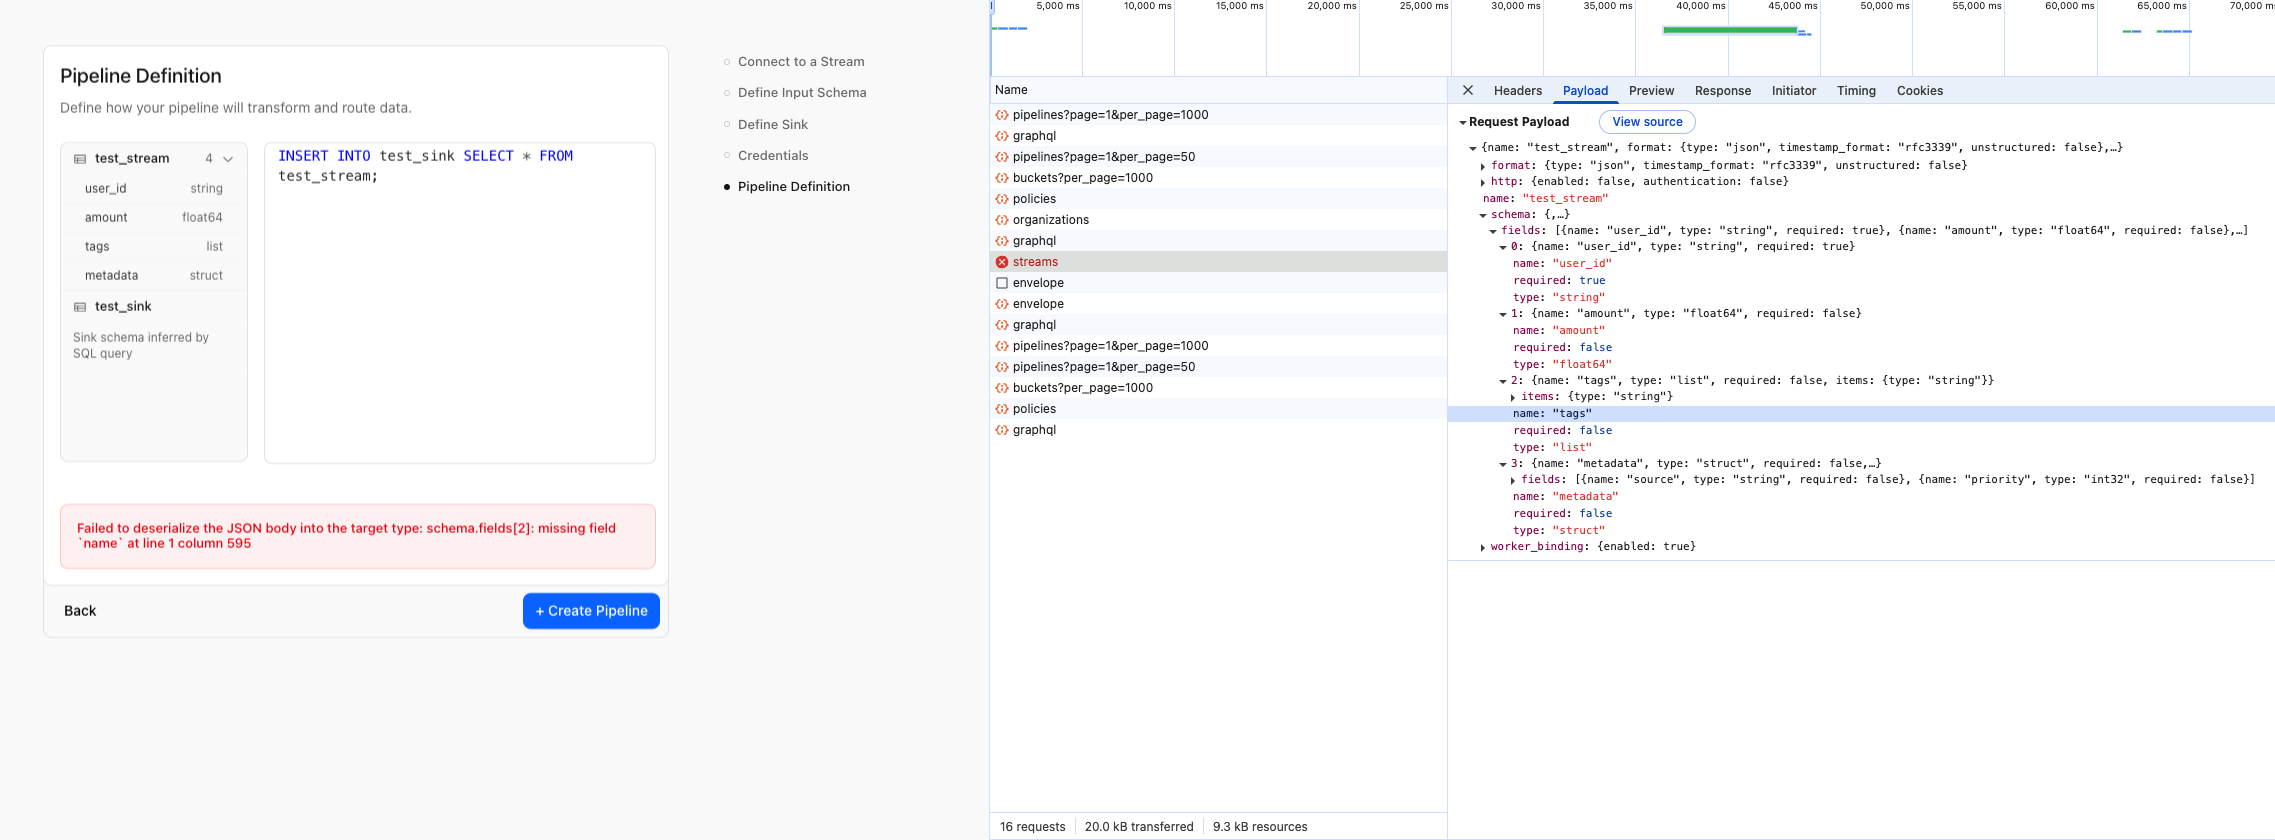The image size is (2275, 840).
Task: Select the first envelope request document icon
Action: click(1002, 283)
